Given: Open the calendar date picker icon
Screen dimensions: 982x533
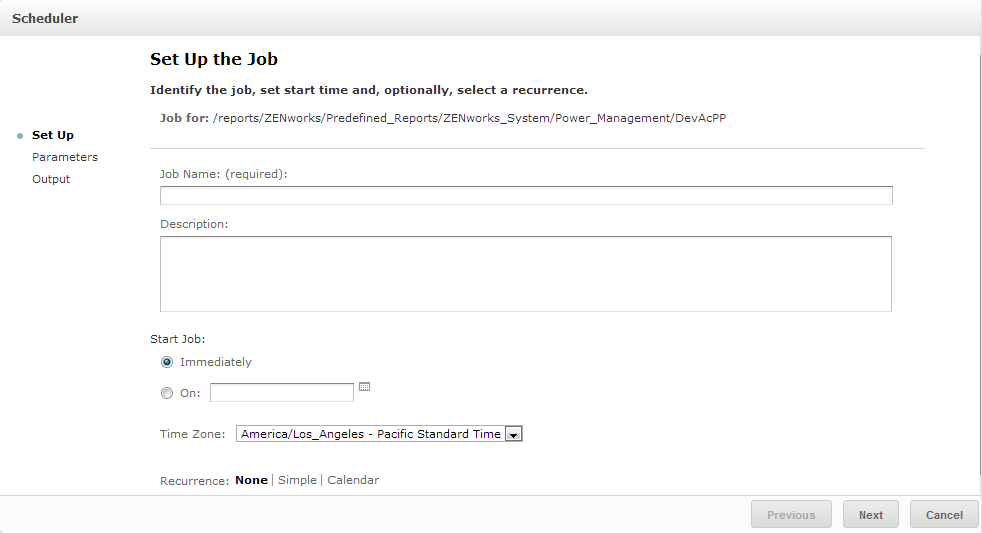Looking at the screenshot, I should pyautogui.click(x=365, y=386).
